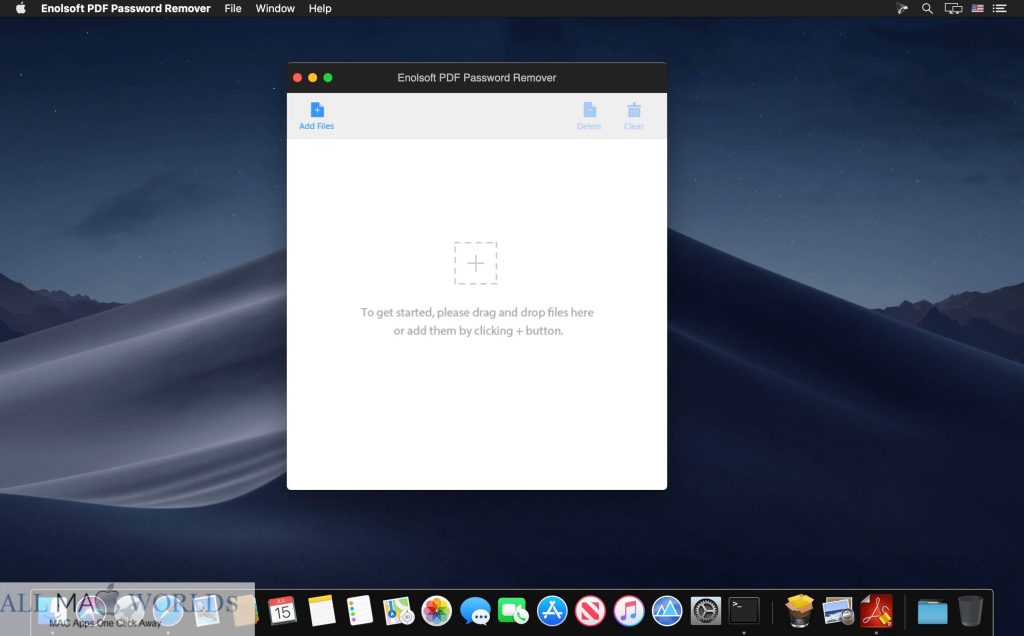Open Reminders from the Dock

[360, 611]
